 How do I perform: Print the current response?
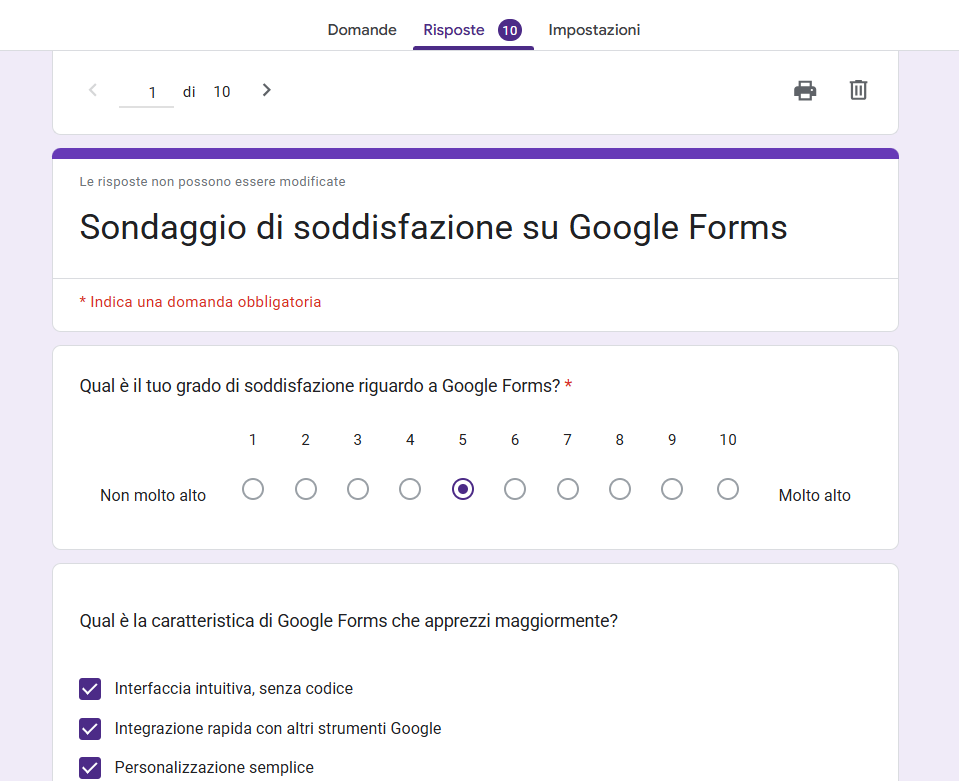point(805,90)
